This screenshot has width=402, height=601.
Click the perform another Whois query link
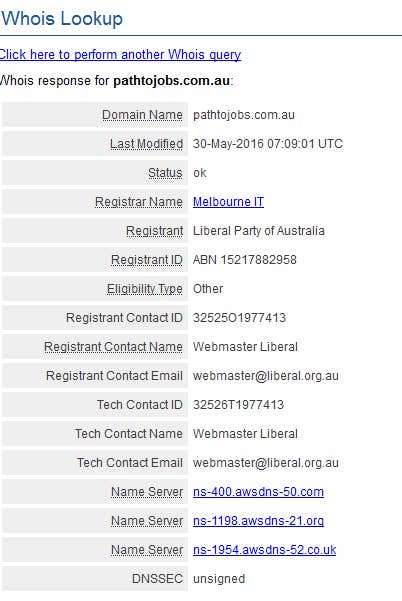(120, 55)
